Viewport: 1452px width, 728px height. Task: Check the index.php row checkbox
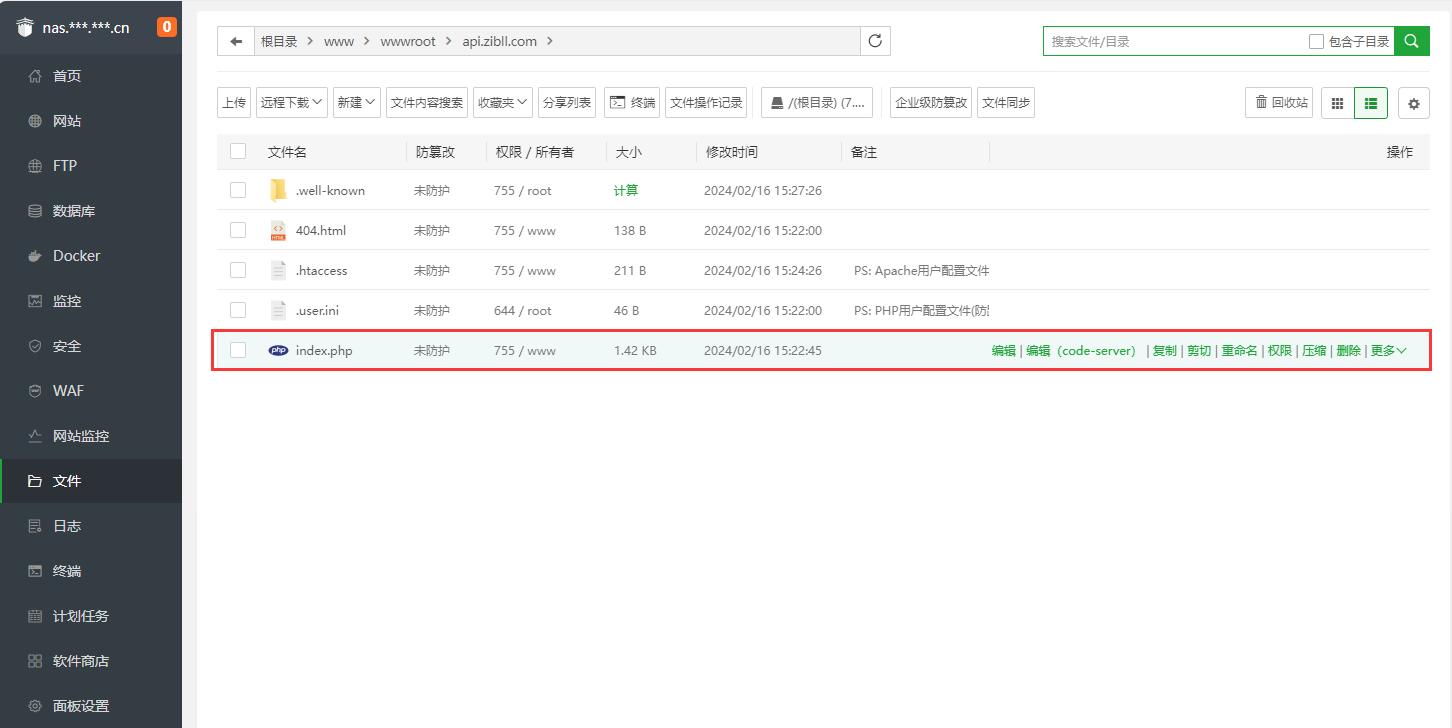point(238,350)
